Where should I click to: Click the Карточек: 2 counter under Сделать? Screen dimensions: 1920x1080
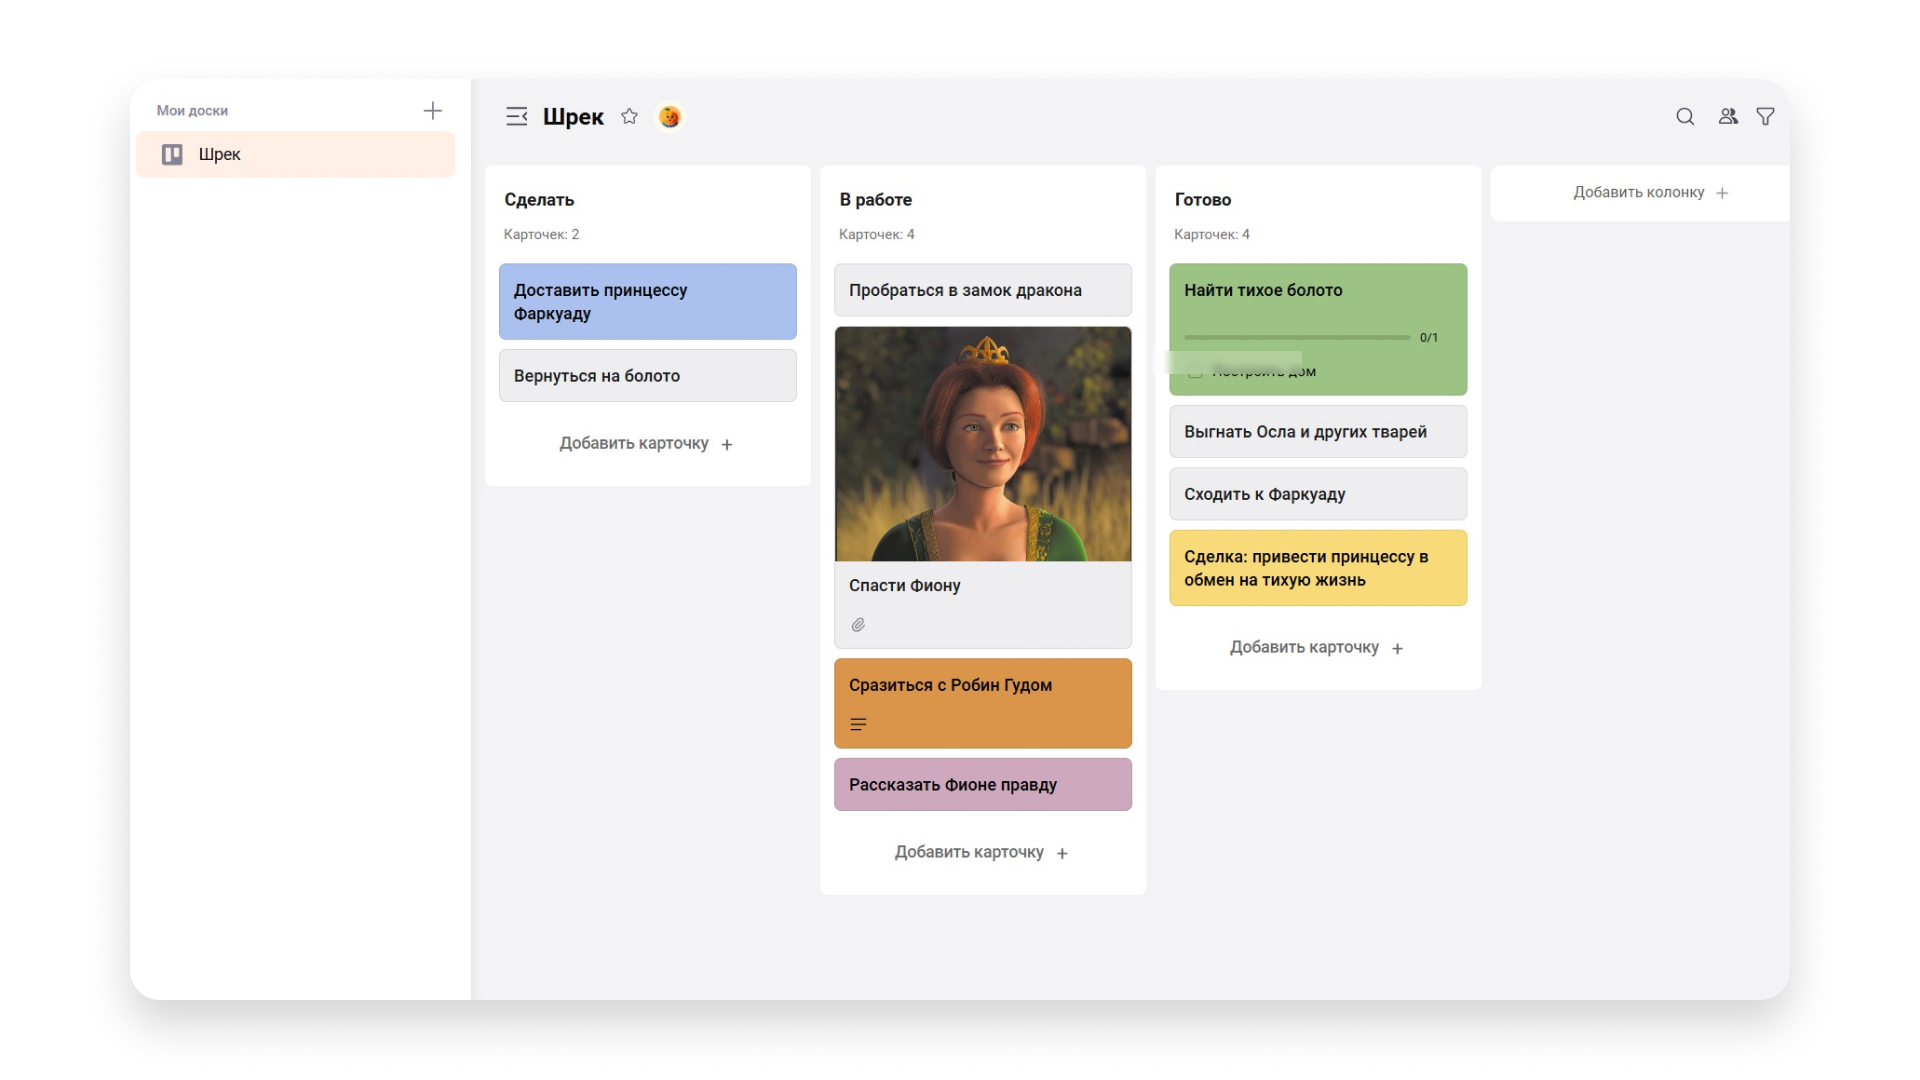541,235
